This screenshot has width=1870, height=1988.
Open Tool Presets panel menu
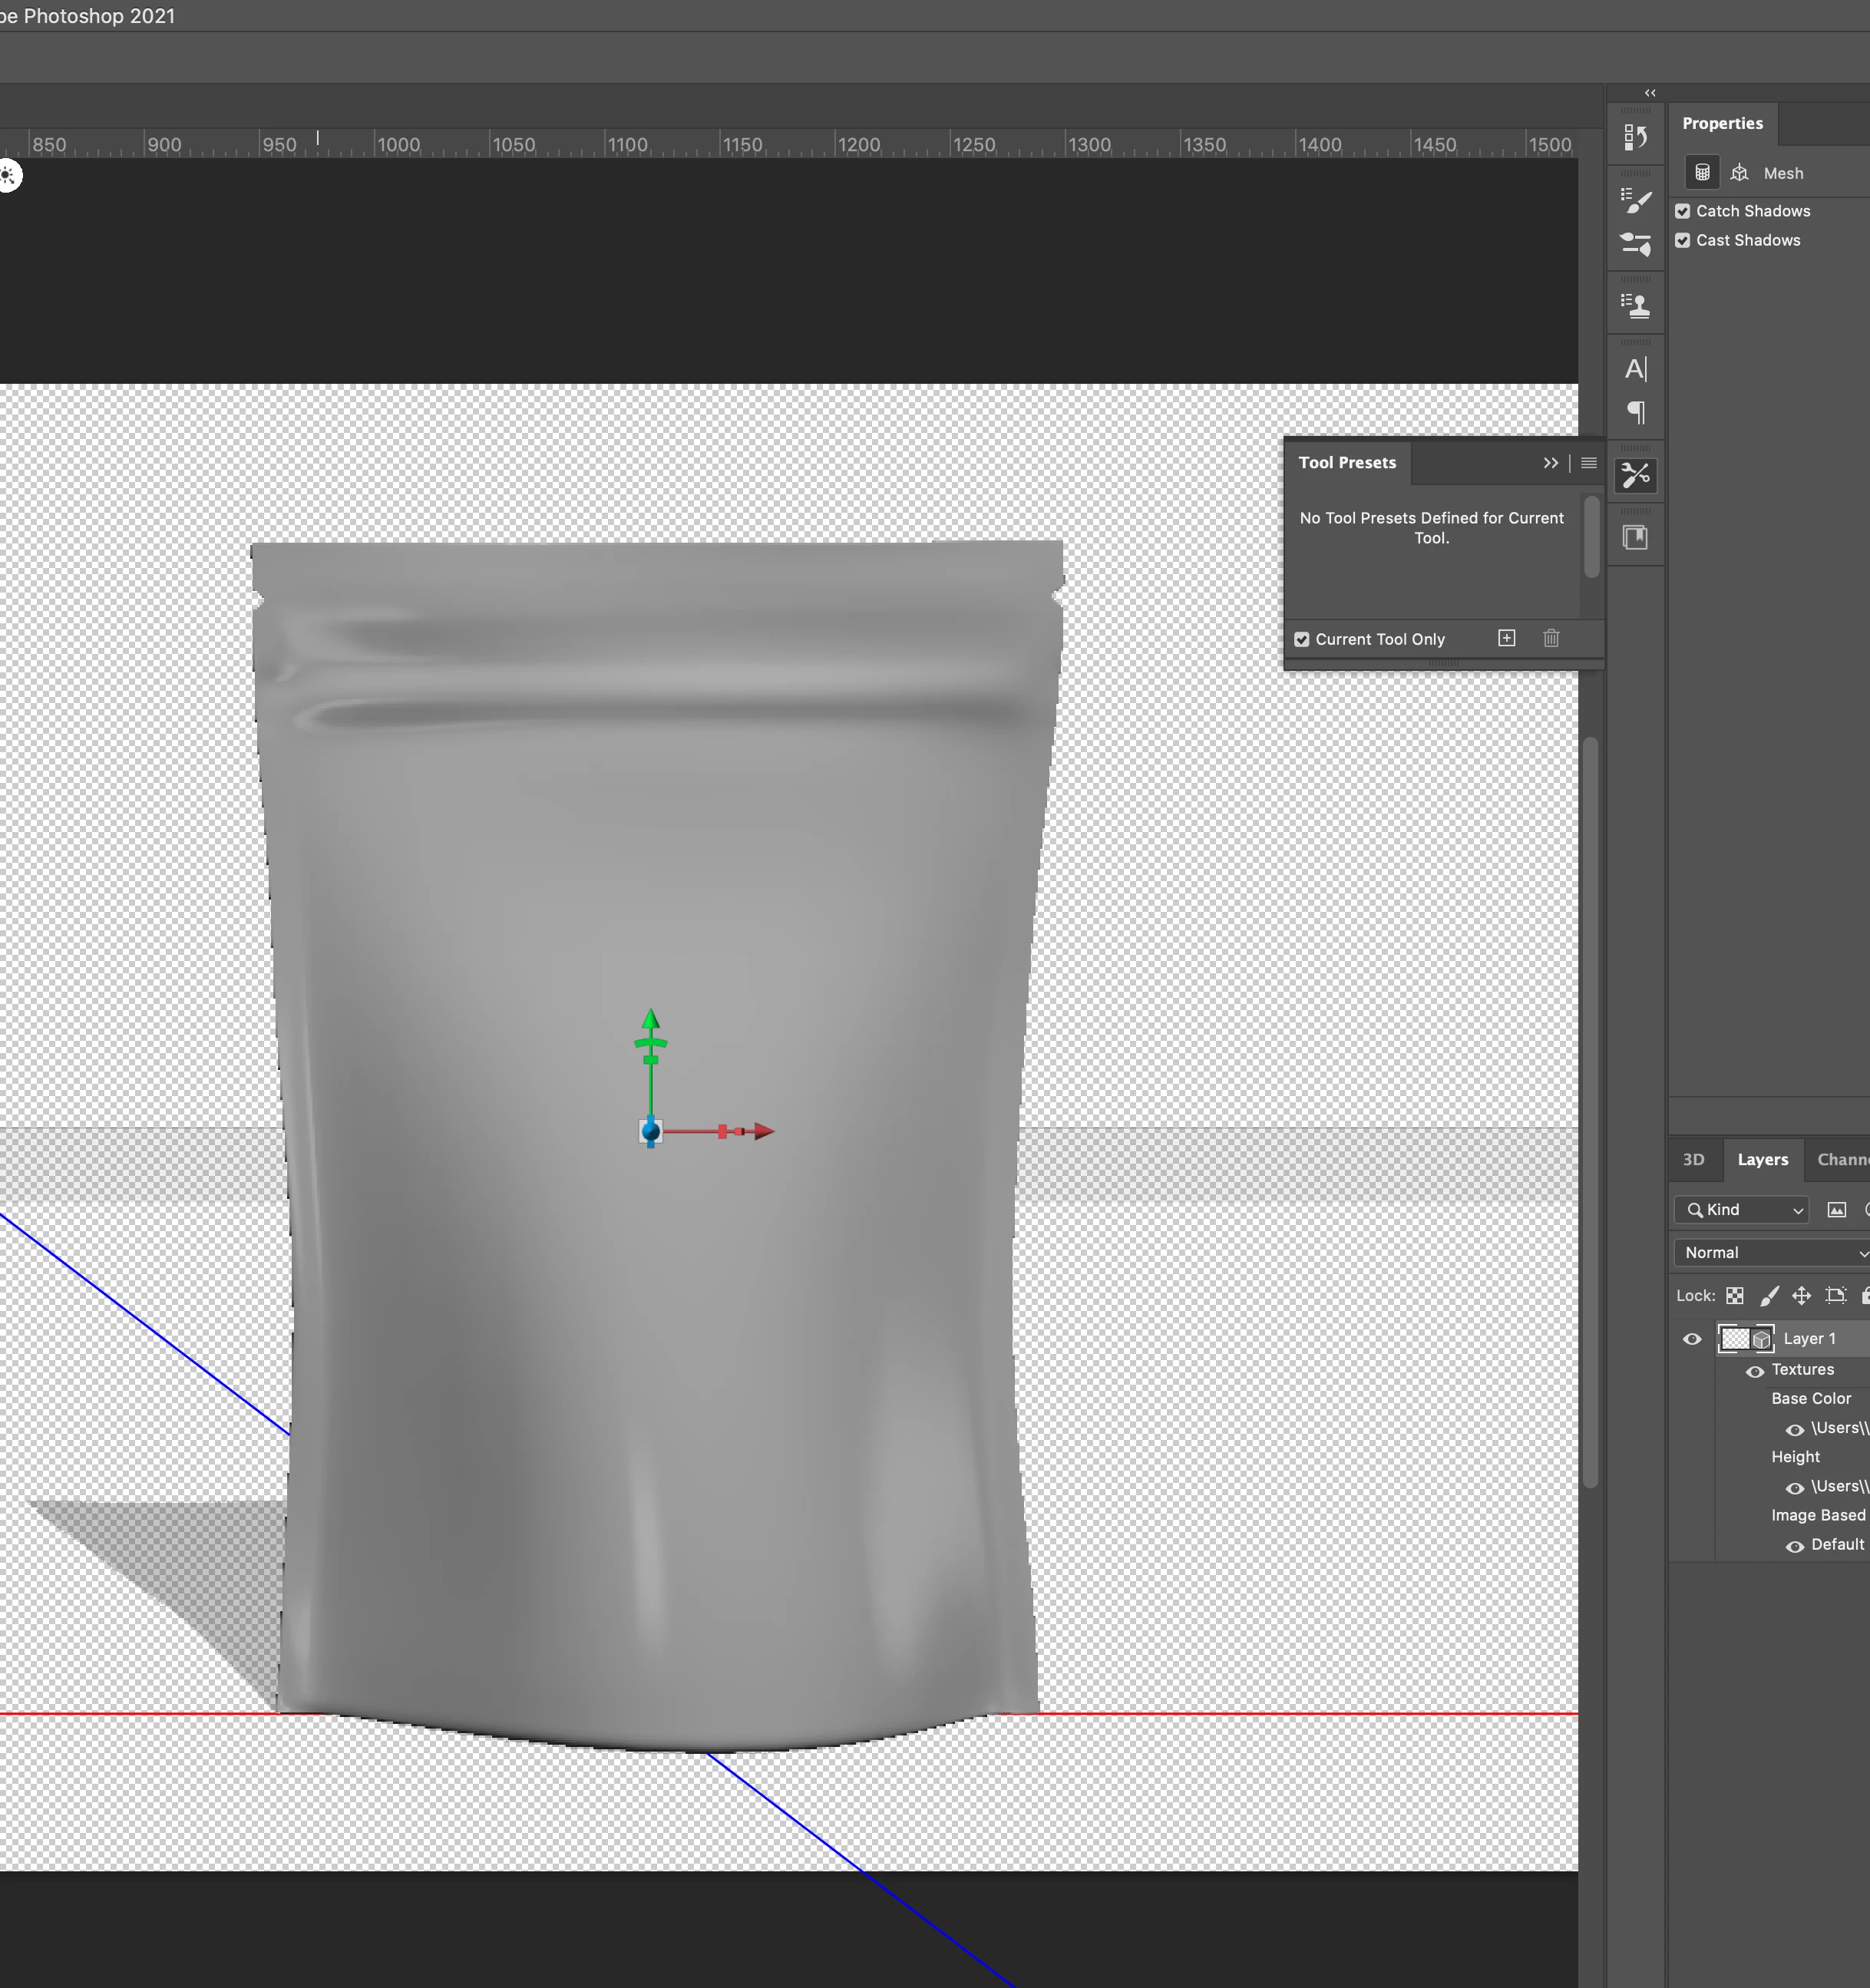point(1588,463)
